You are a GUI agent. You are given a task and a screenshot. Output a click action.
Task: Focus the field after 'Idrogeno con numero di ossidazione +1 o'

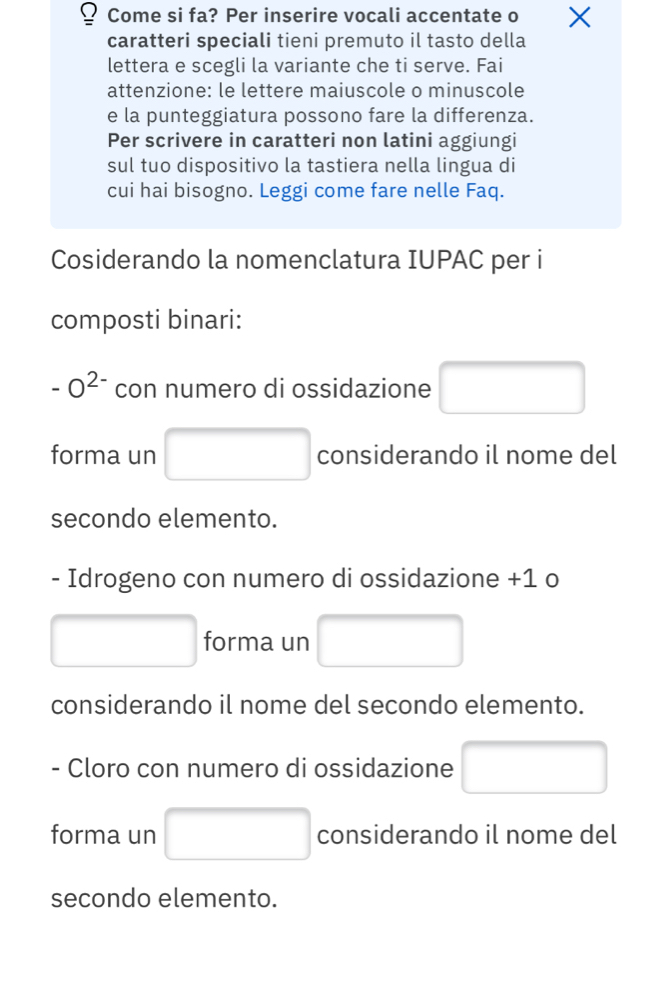[124, 640]
